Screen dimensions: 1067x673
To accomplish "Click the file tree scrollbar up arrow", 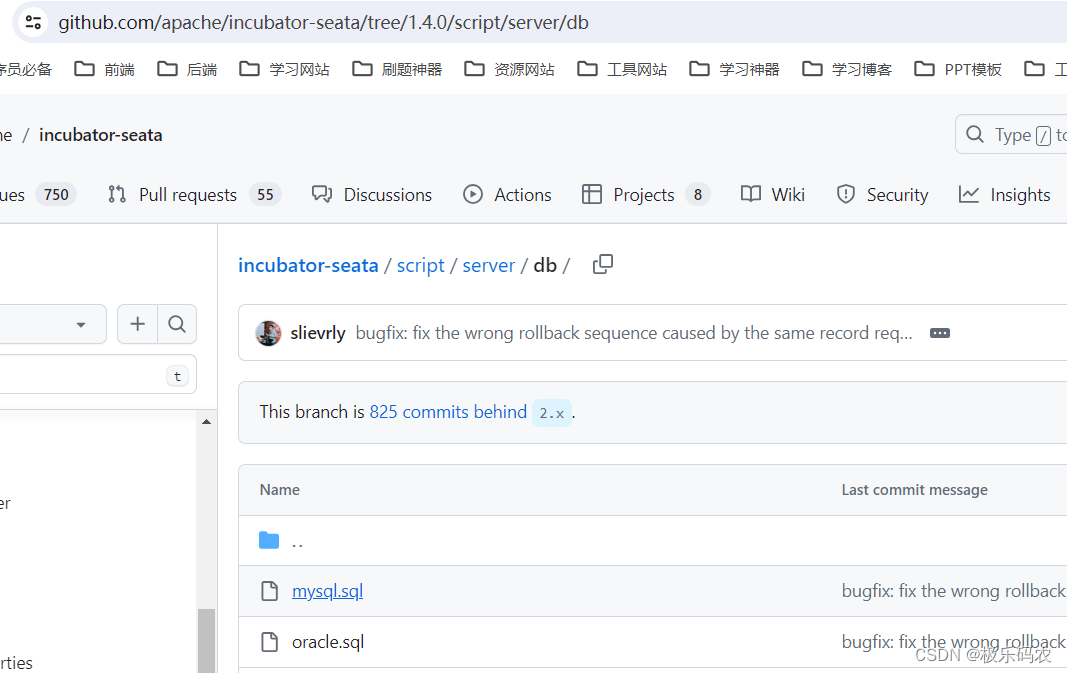I will 206,422.
